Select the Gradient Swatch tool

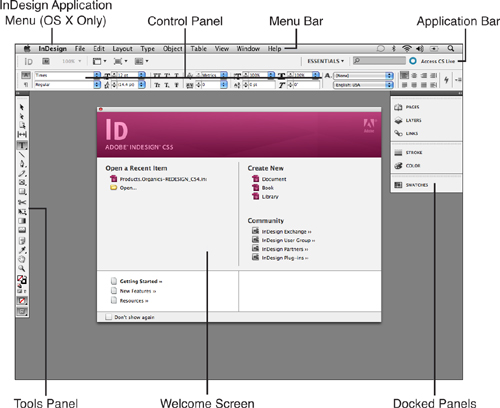tap(22, 221)
